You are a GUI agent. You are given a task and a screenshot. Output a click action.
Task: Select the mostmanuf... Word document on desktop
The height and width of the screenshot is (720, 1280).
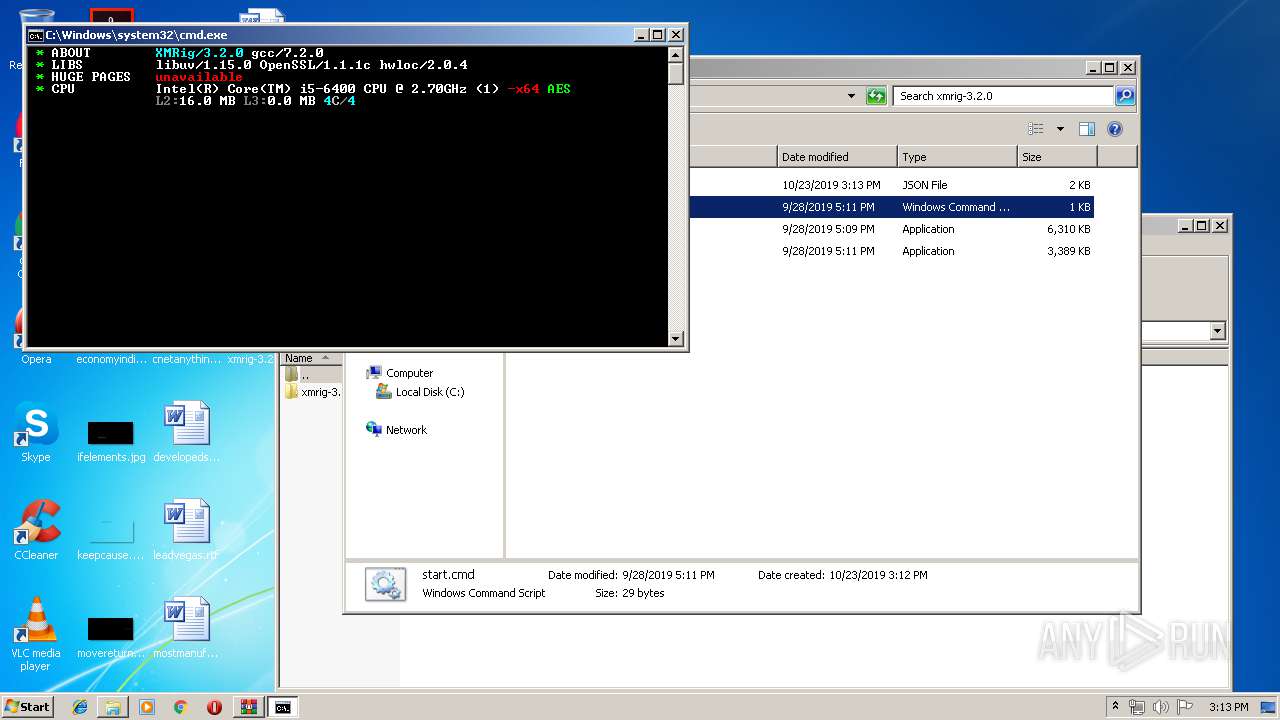pyautogui.click(x=187, y=629)
